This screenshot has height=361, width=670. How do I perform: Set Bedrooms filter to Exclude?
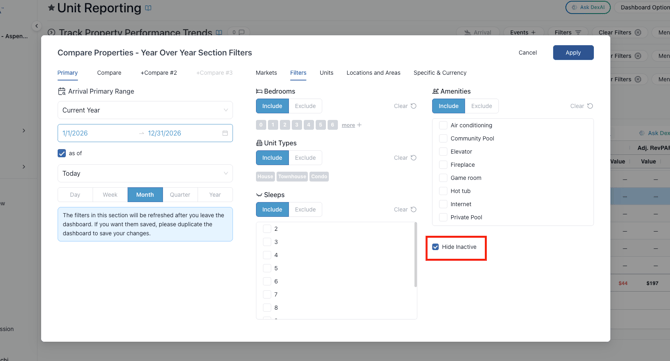305,106
